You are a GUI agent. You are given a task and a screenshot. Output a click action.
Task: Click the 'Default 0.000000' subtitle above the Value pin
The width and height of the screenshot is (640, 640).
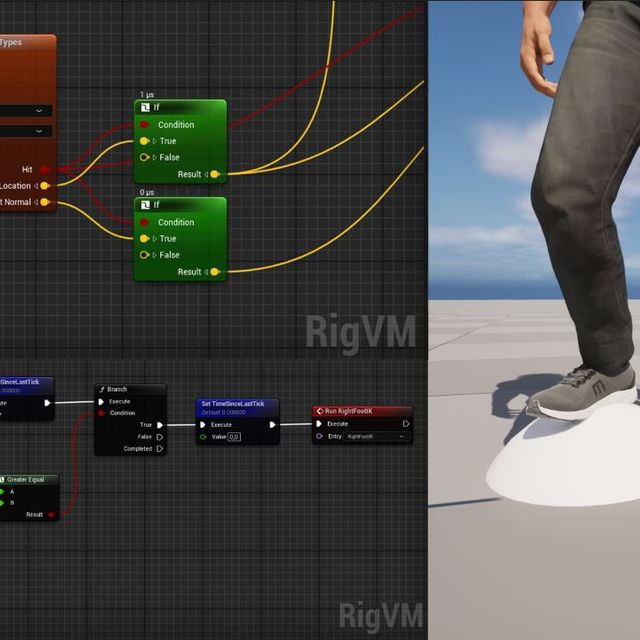coord(224,412)
